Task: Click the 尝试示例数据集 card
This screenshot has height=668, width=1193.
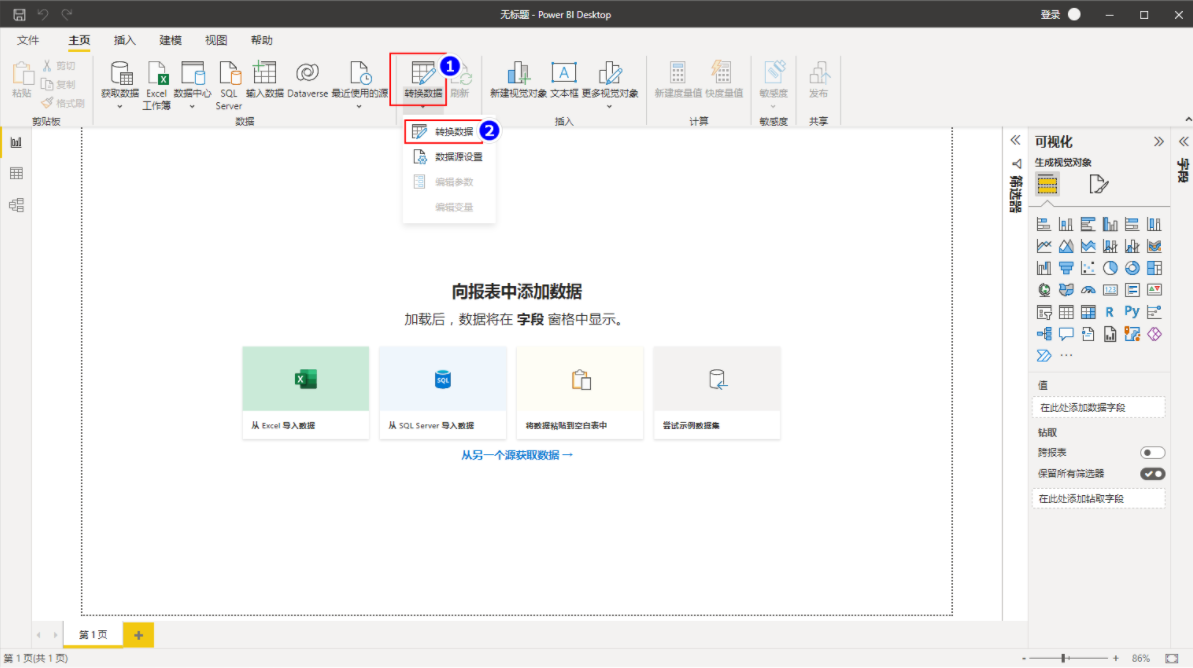Action: [x=717, y=393]
